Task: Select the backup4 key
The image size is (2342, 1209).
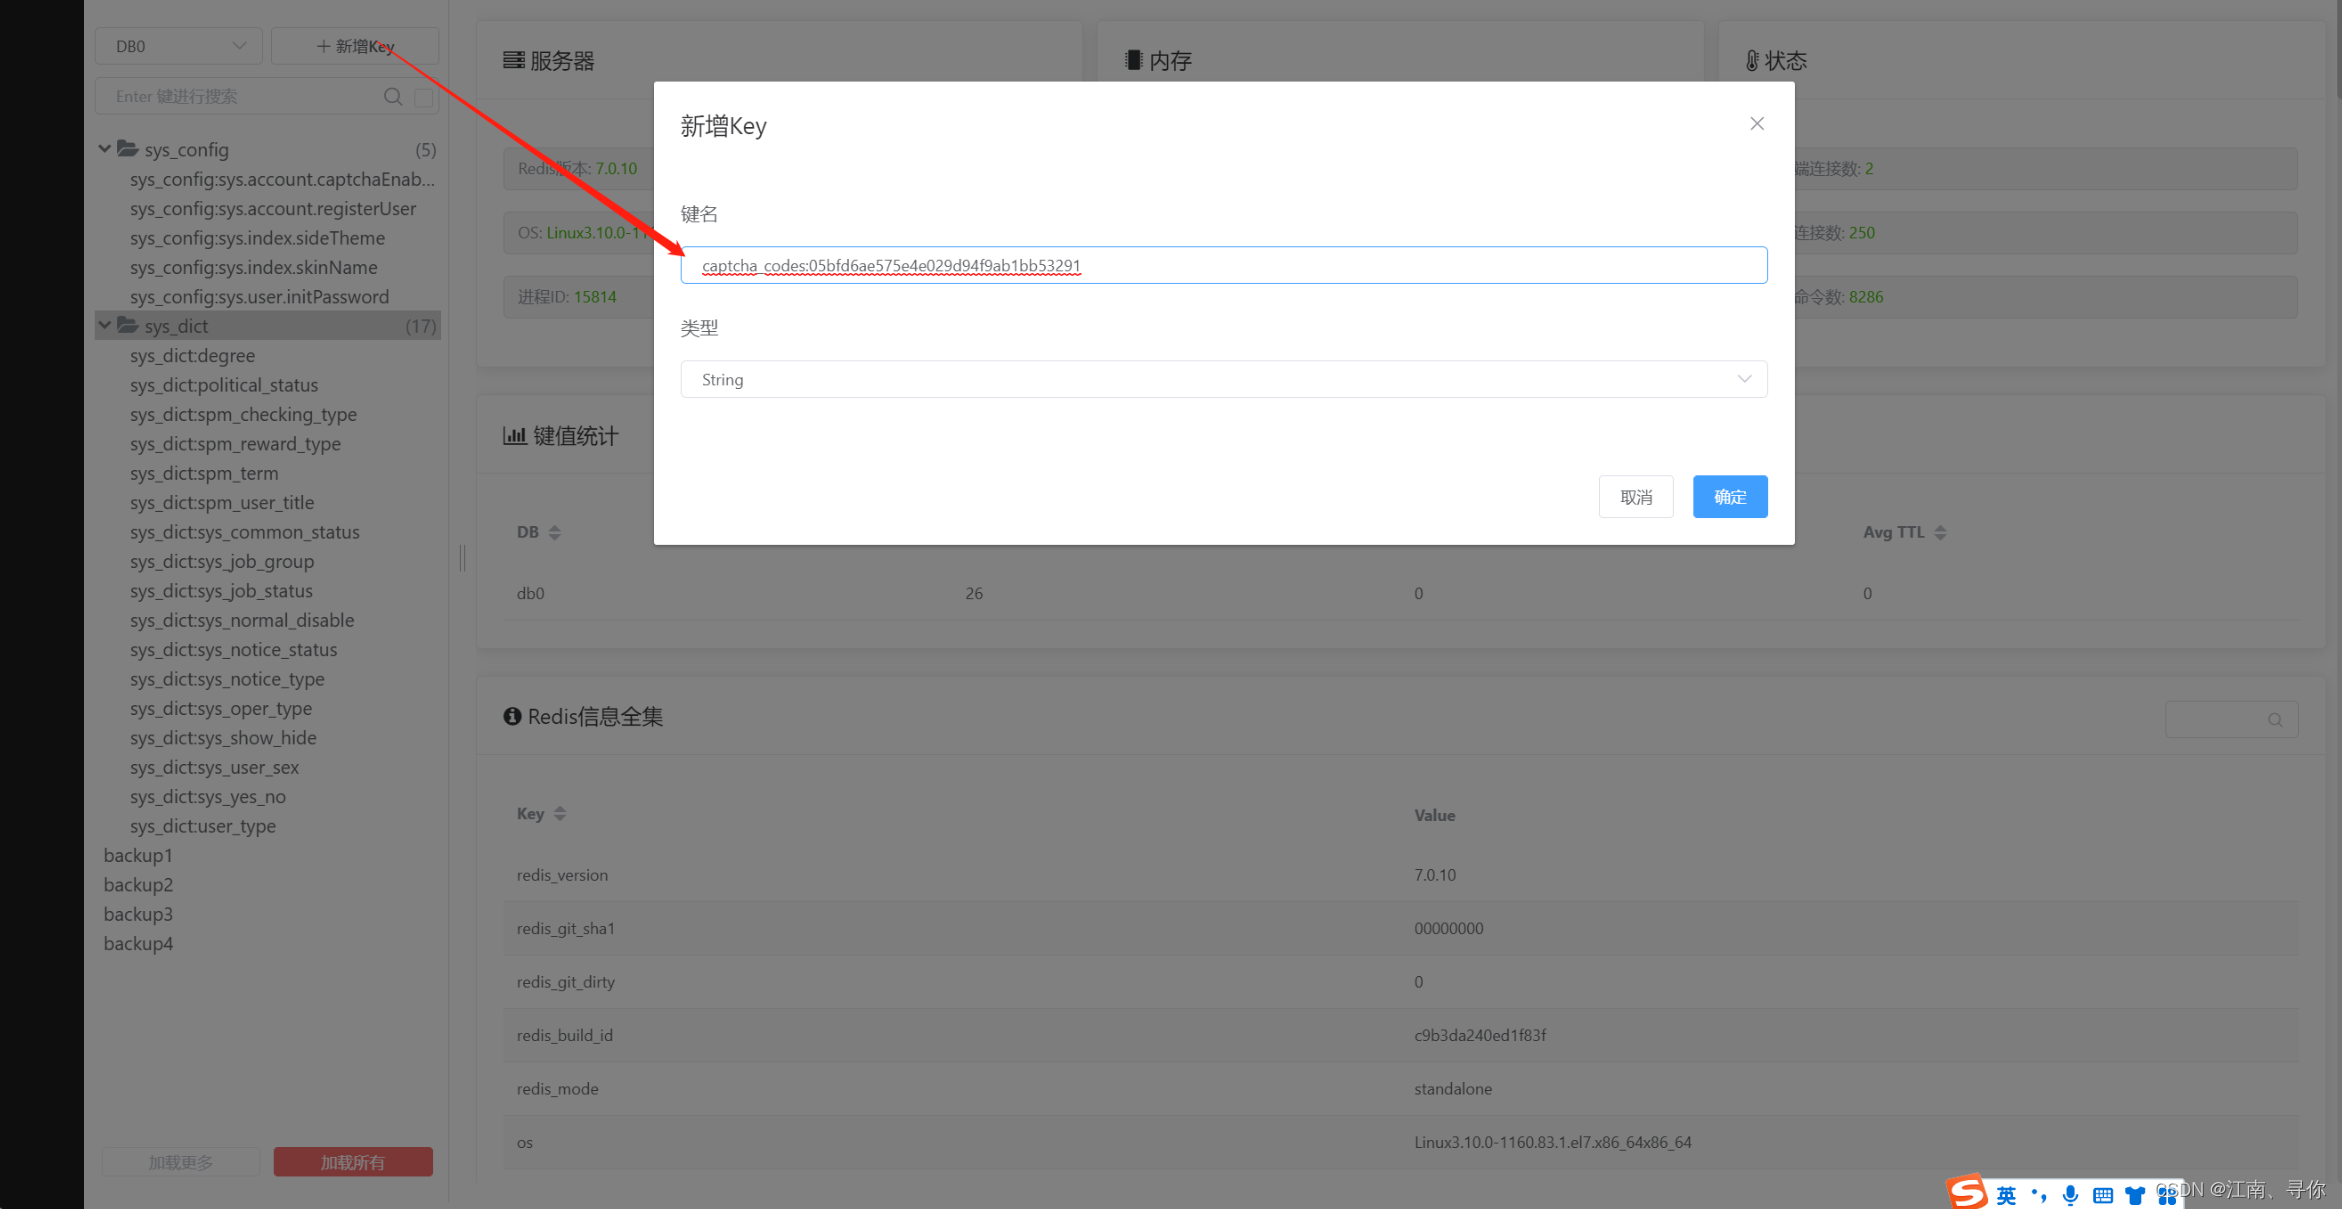Action: click(x=138, y=943)
